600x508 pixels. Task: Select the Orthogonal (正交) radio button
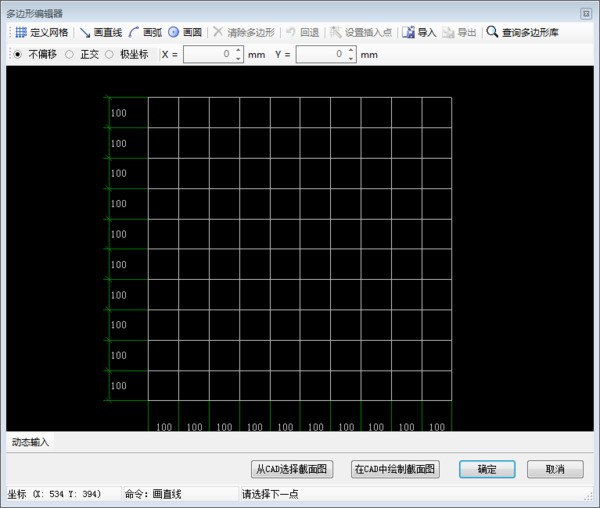[69, 54]
